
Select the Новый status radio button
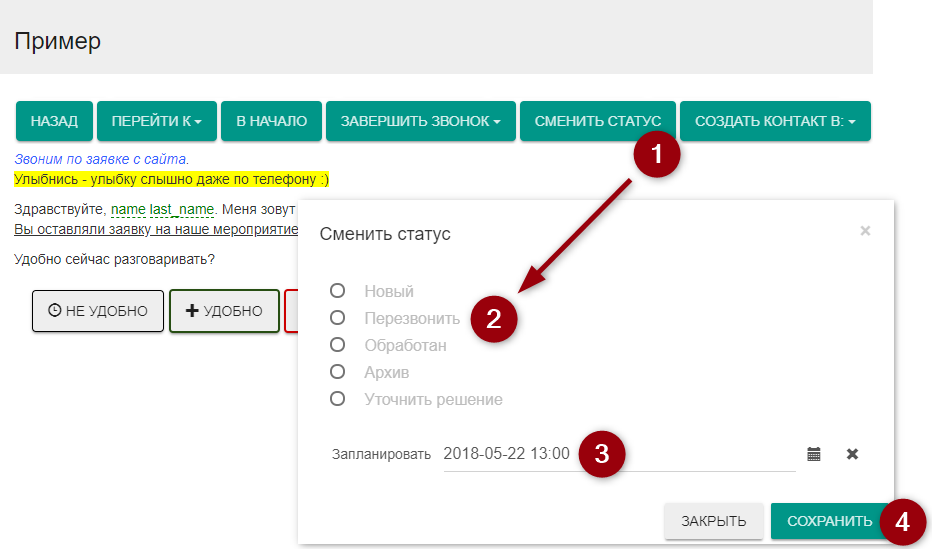tap(338, 291)
